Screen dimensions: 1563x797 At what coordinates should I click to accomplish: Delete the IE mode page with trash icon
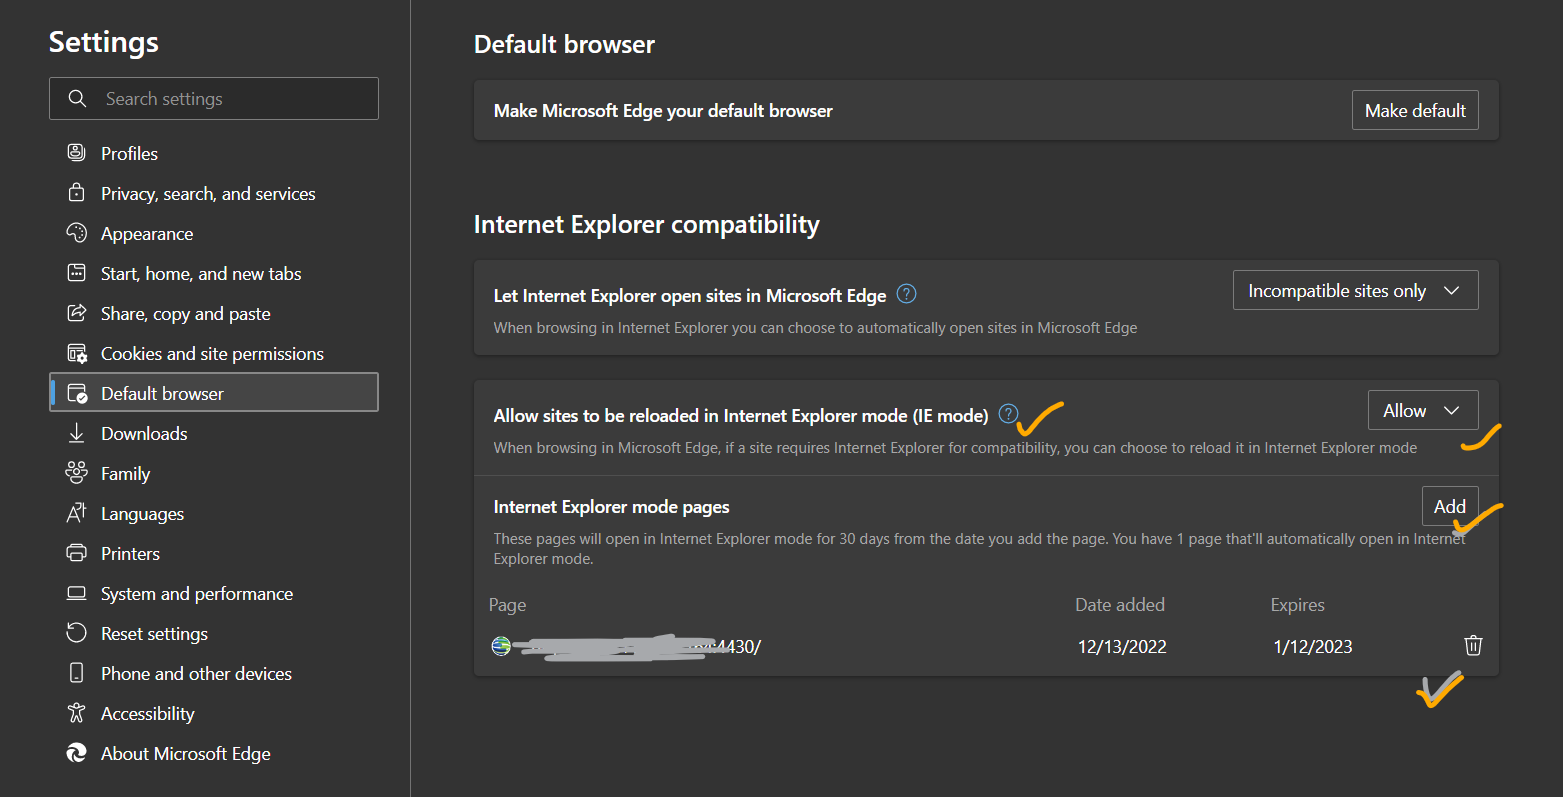[x=1473, y=645]
